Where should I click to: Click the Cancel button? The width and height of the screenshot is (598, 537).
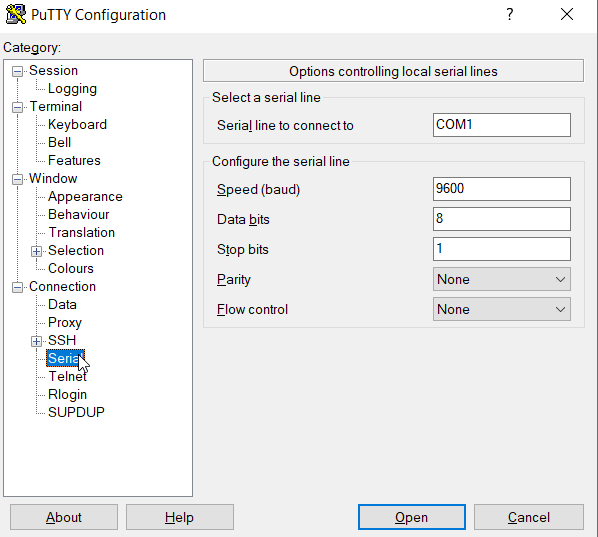coord(529,517)
